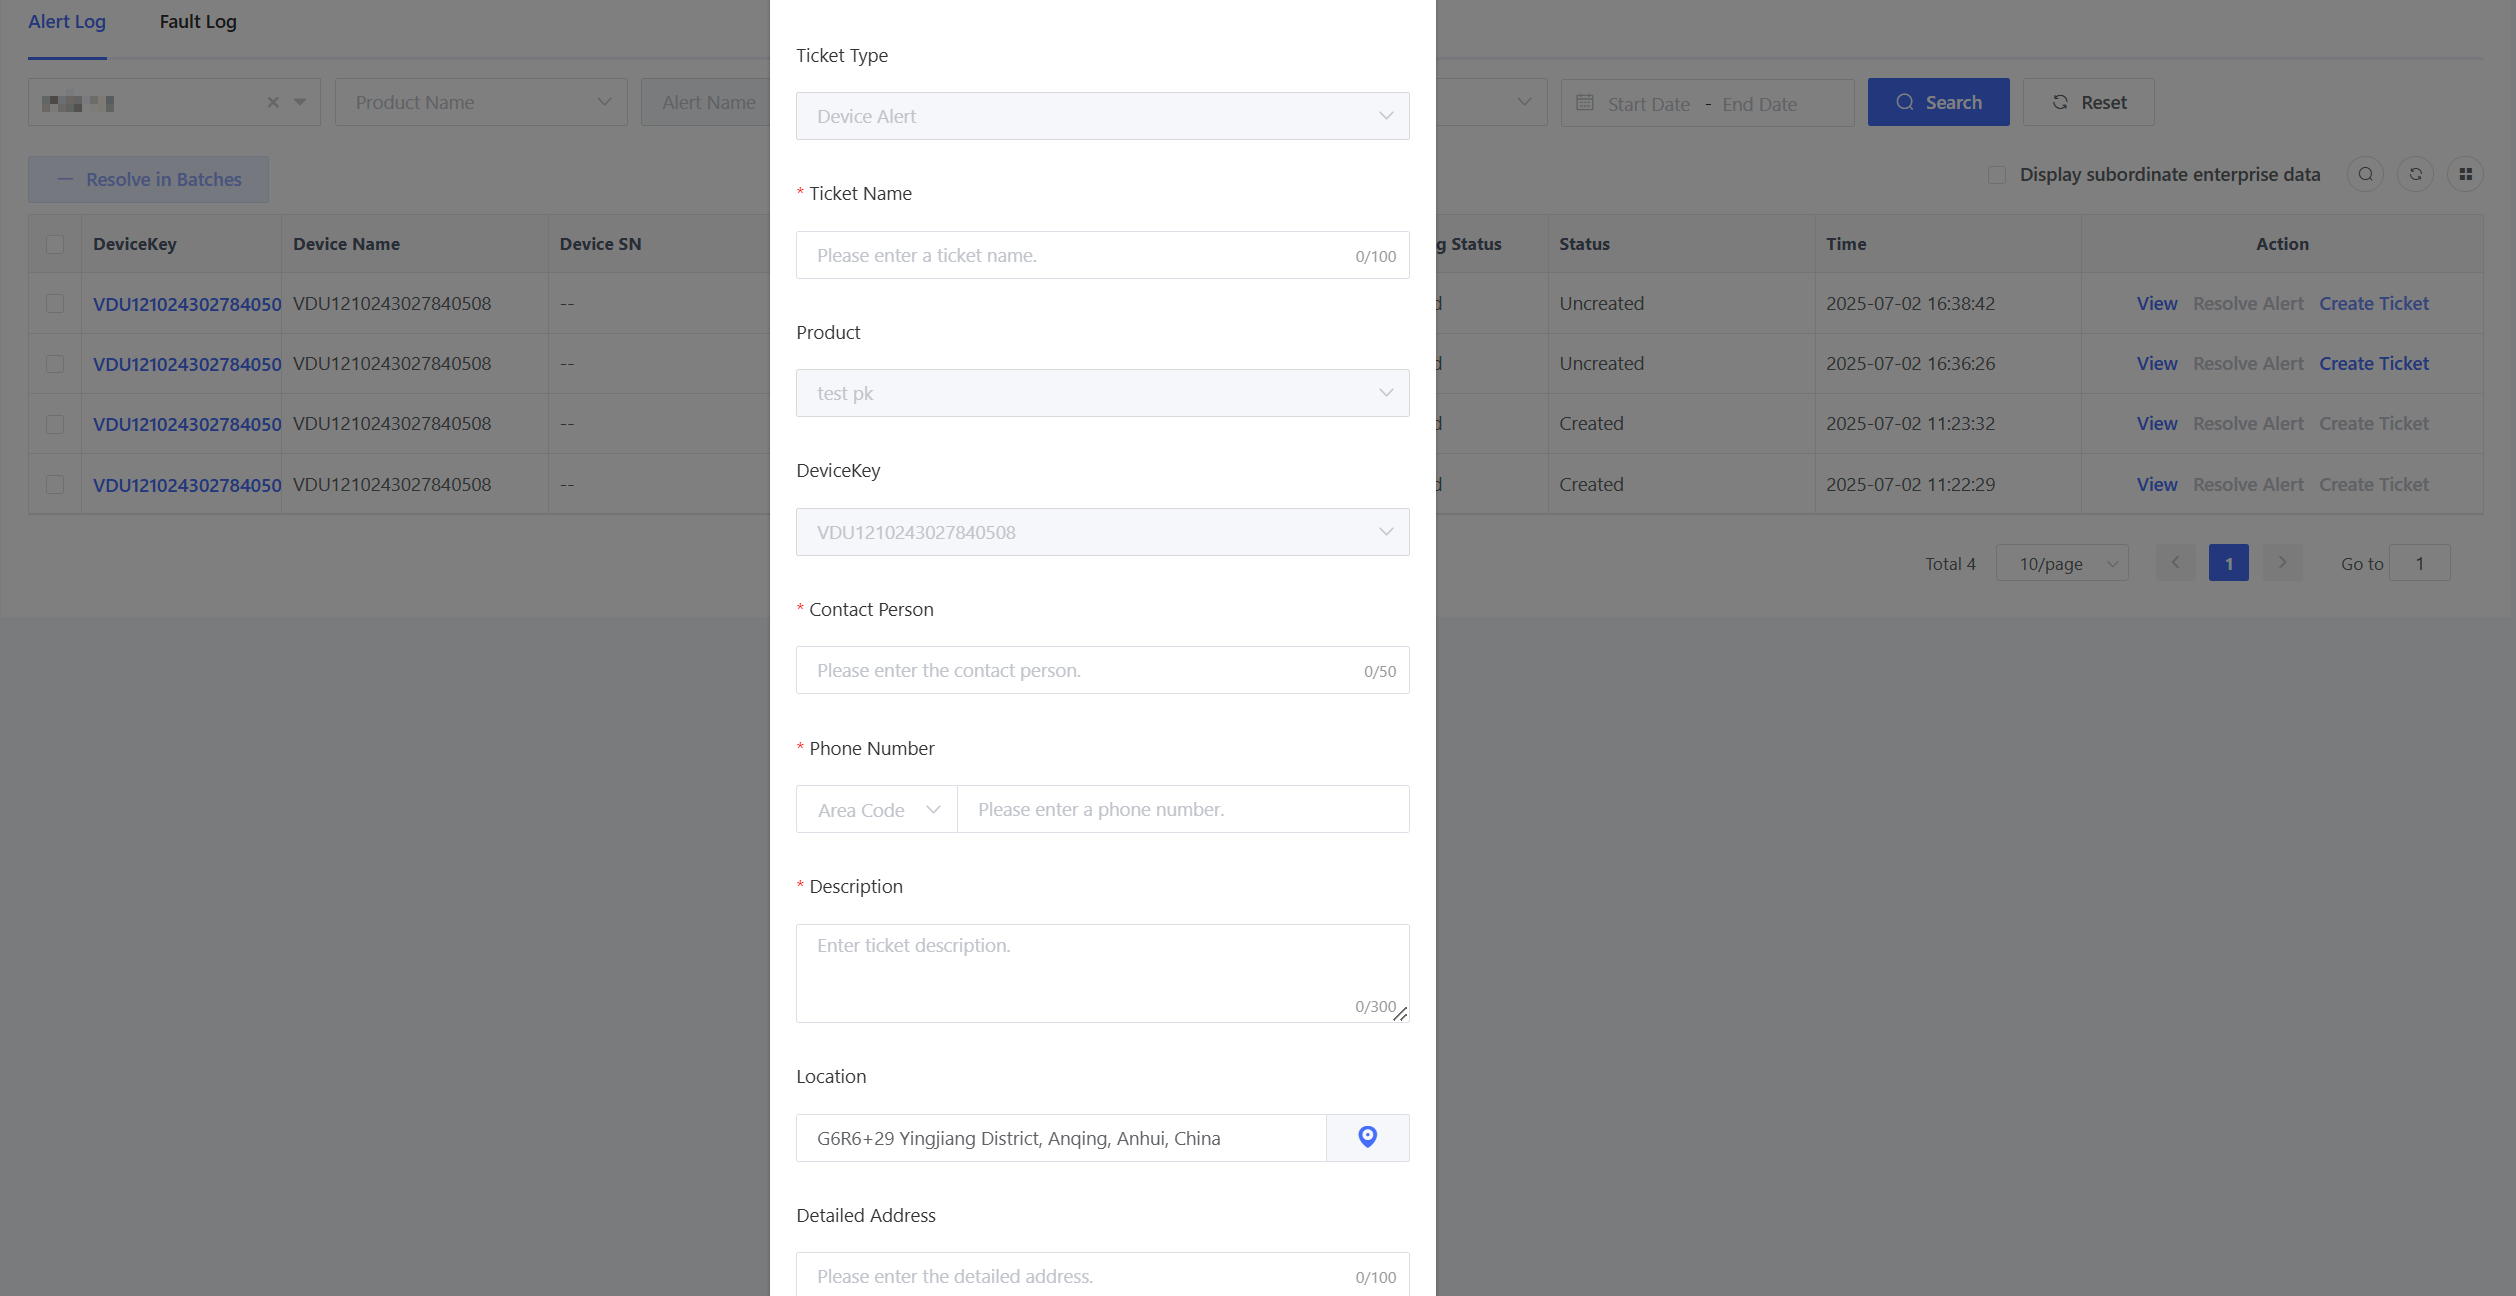
Task: Go to previous page arrow
Action: (x=2175, y=563)
